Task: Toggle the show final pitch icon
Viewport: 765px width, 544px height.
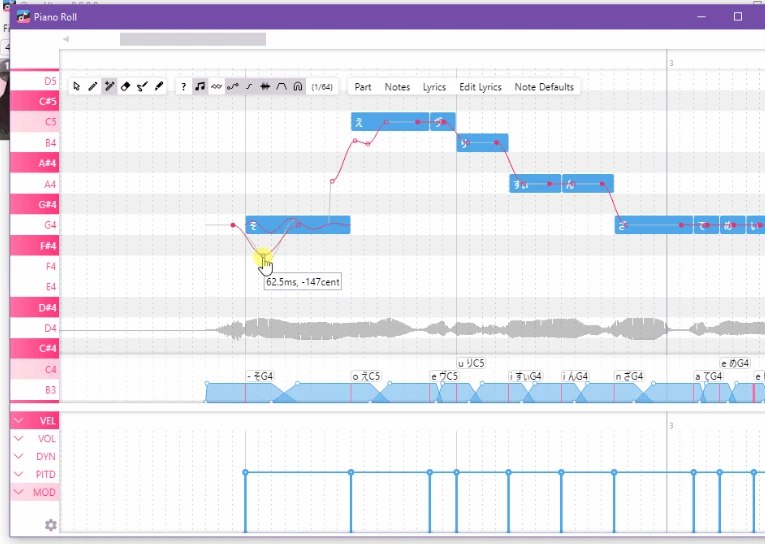Action: [249, 86]
